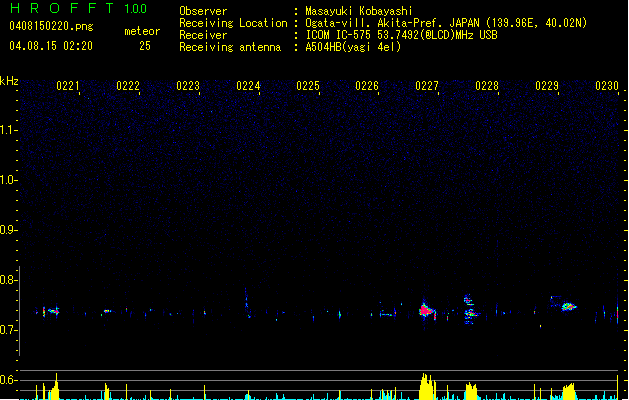Click the vertical echo streak at 0224

coord(247,303)
